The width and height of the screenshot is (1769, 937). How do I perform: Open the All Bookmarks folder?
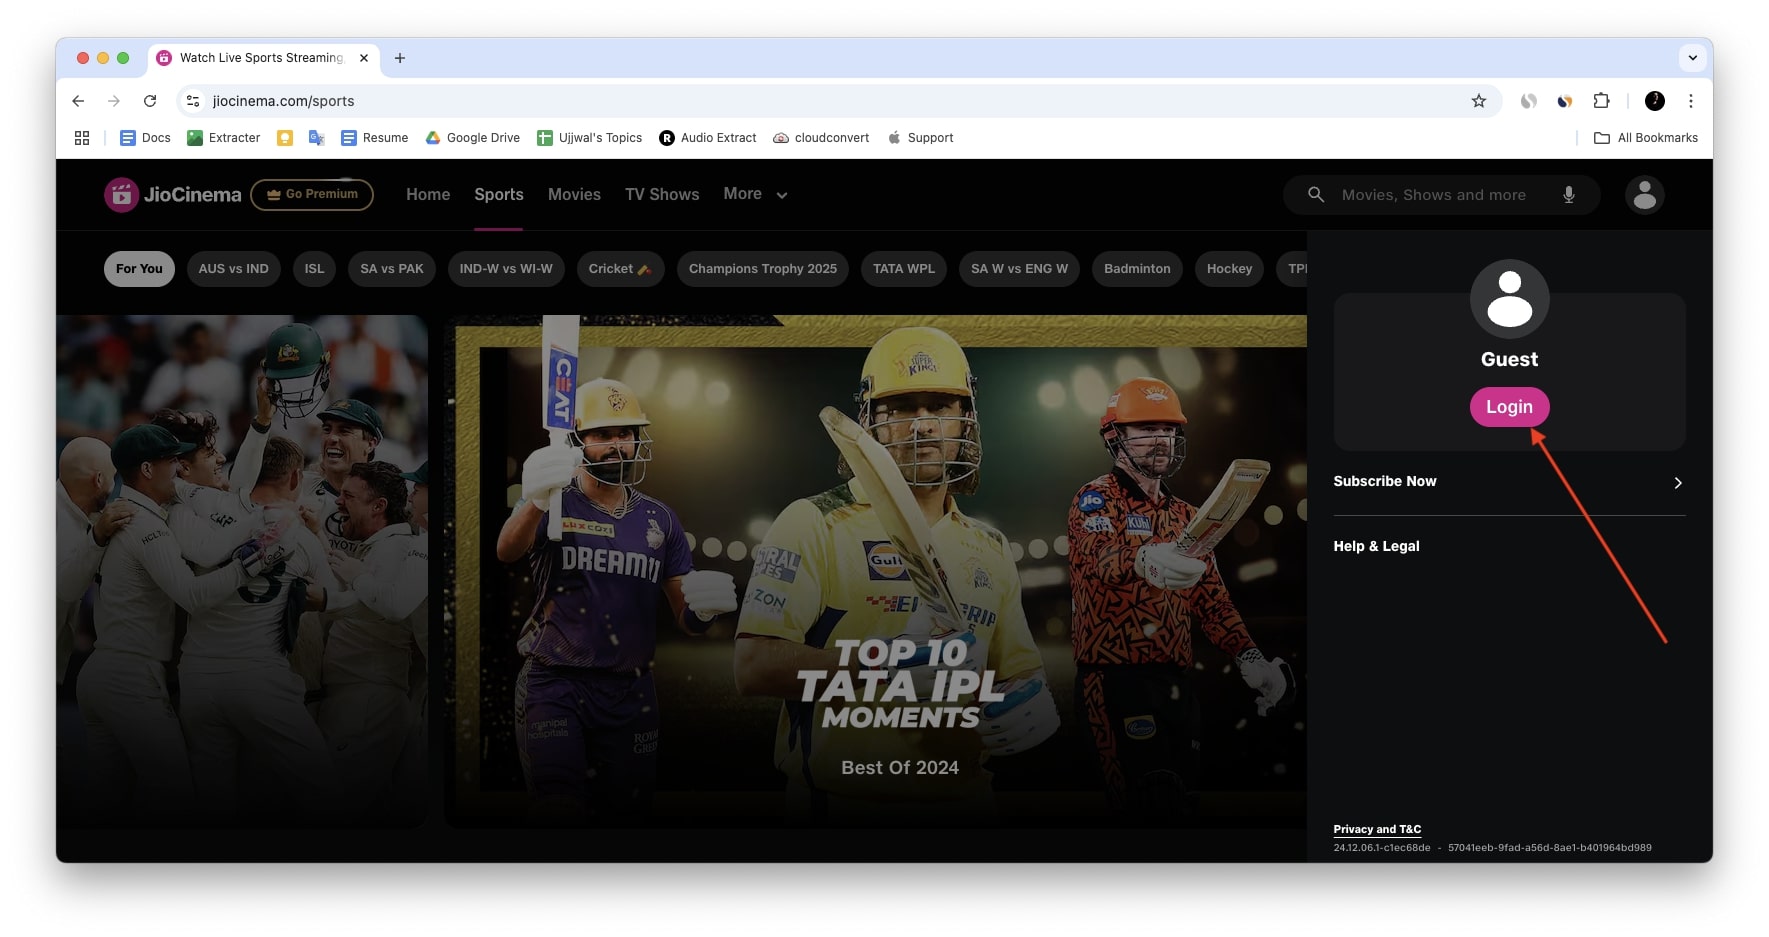(x=1645, y=138)
